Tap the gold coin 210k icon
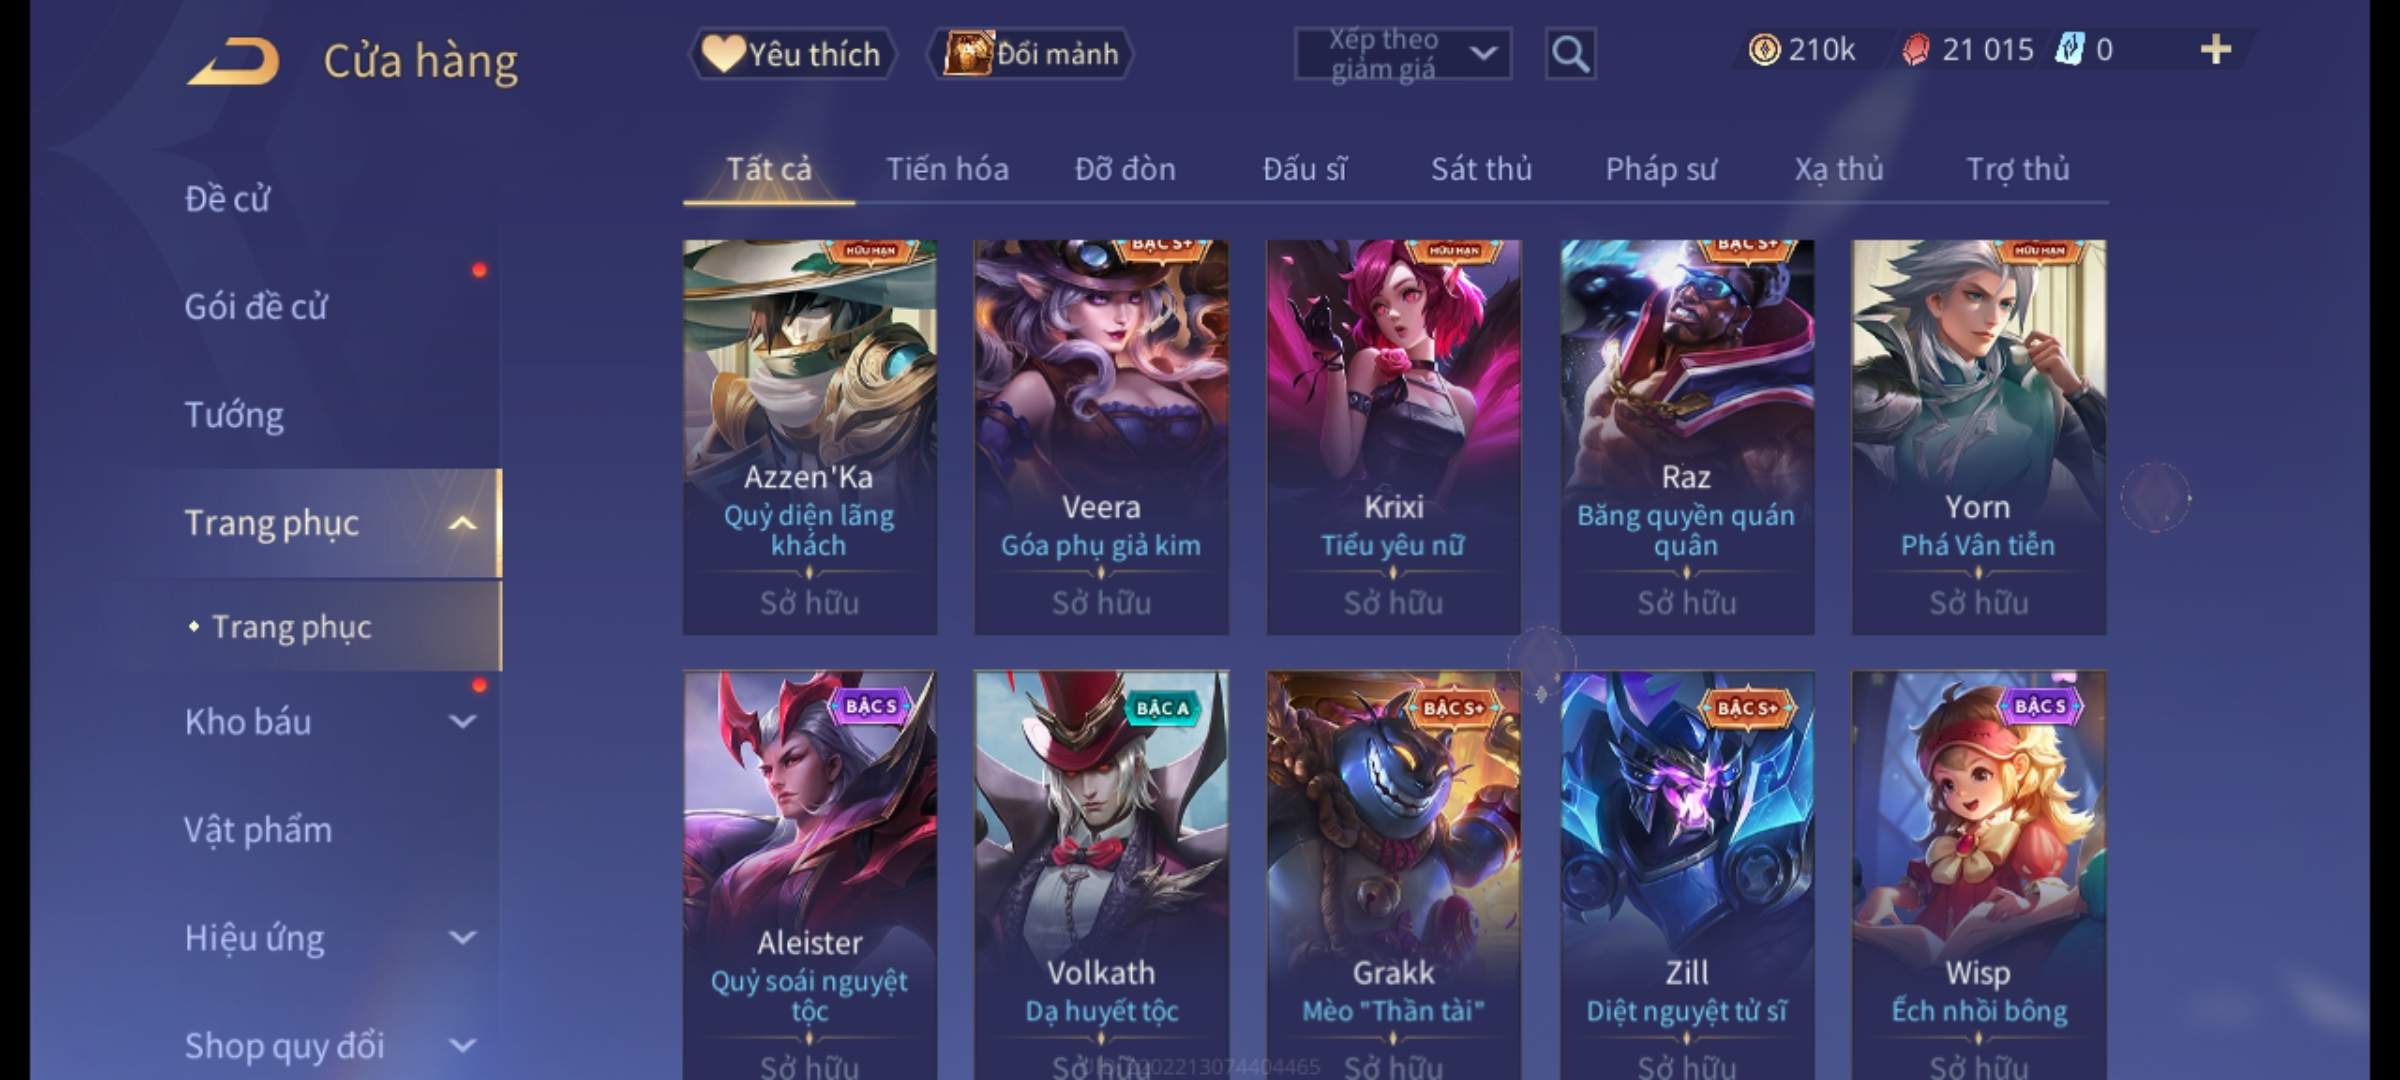The height and width of the screenshot is (1080, 2400). [1764, 50]
